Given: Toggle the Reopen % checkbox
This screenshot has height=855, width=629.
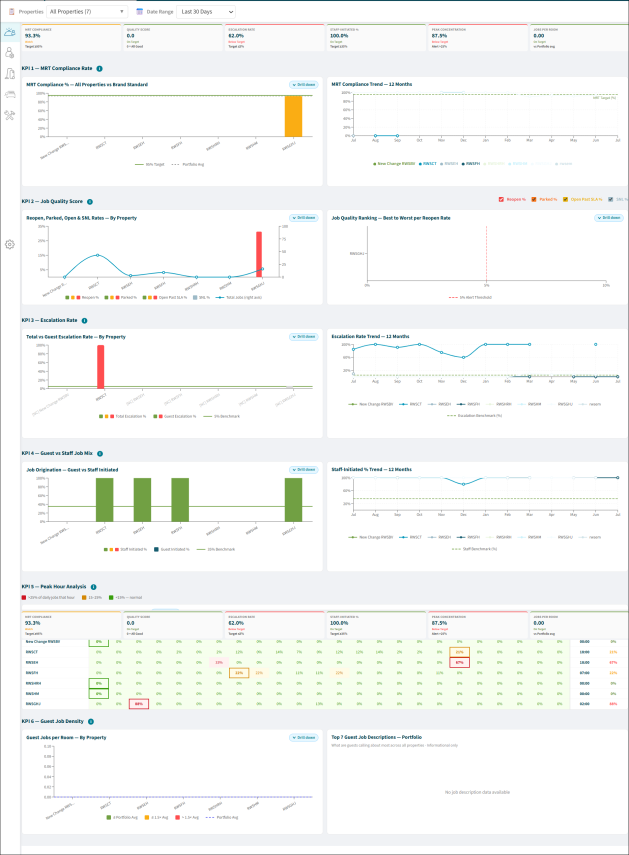Looking at the screenshot, I should click(501, 200).
